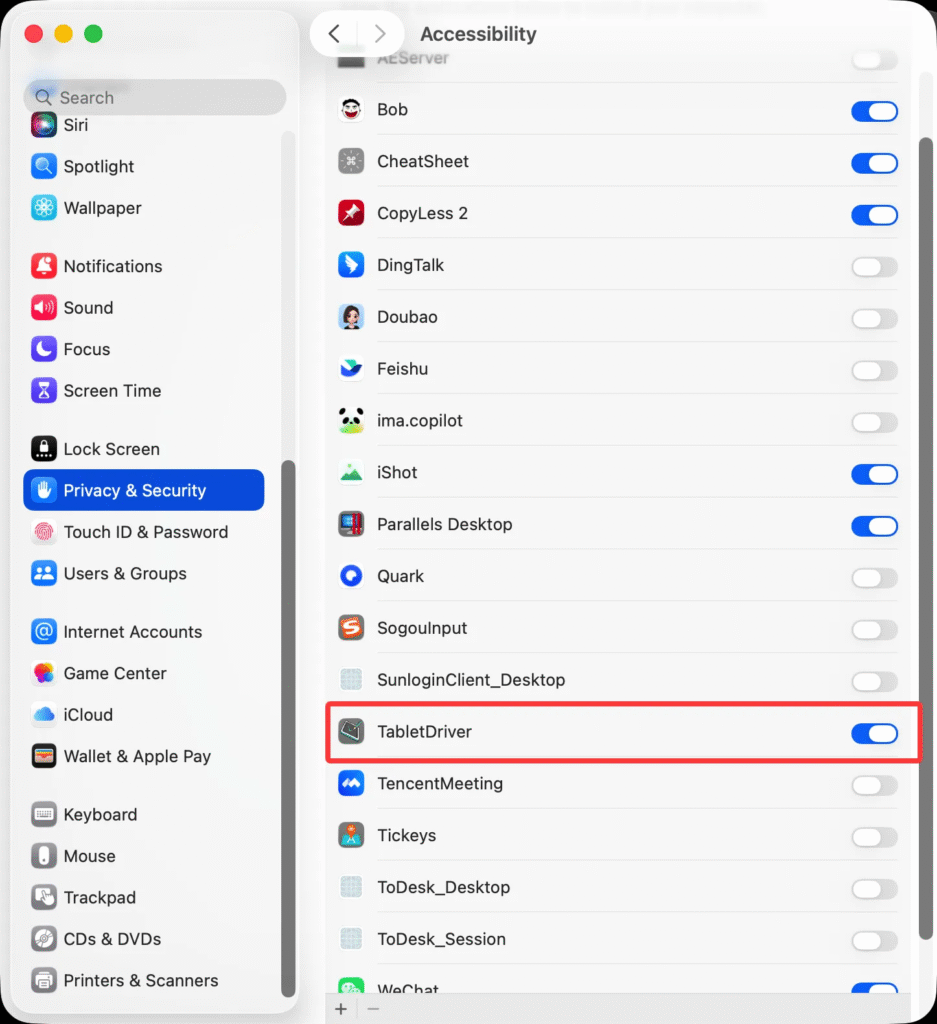The height and width of the screenshot is (1024, 937).
Task: Click the ima.copilot panda icon
Action: (x=351, y=421)
